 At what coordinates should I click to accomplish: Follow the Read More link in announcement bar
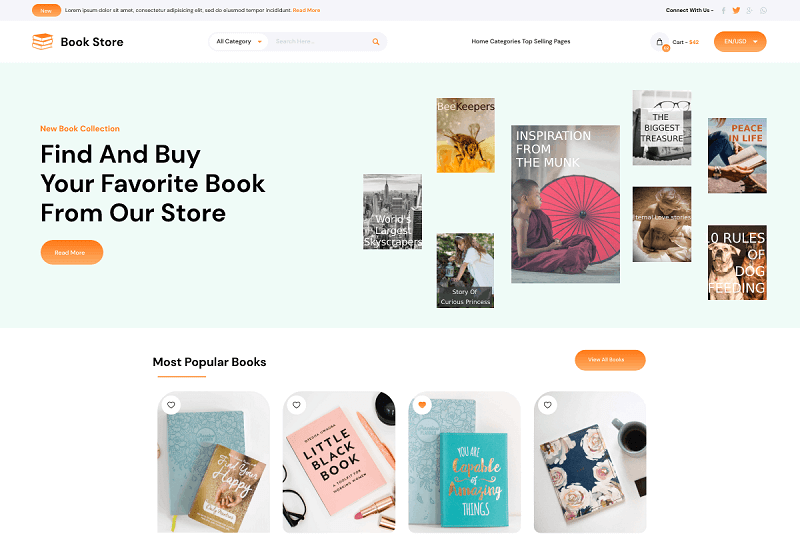[307, 10]
